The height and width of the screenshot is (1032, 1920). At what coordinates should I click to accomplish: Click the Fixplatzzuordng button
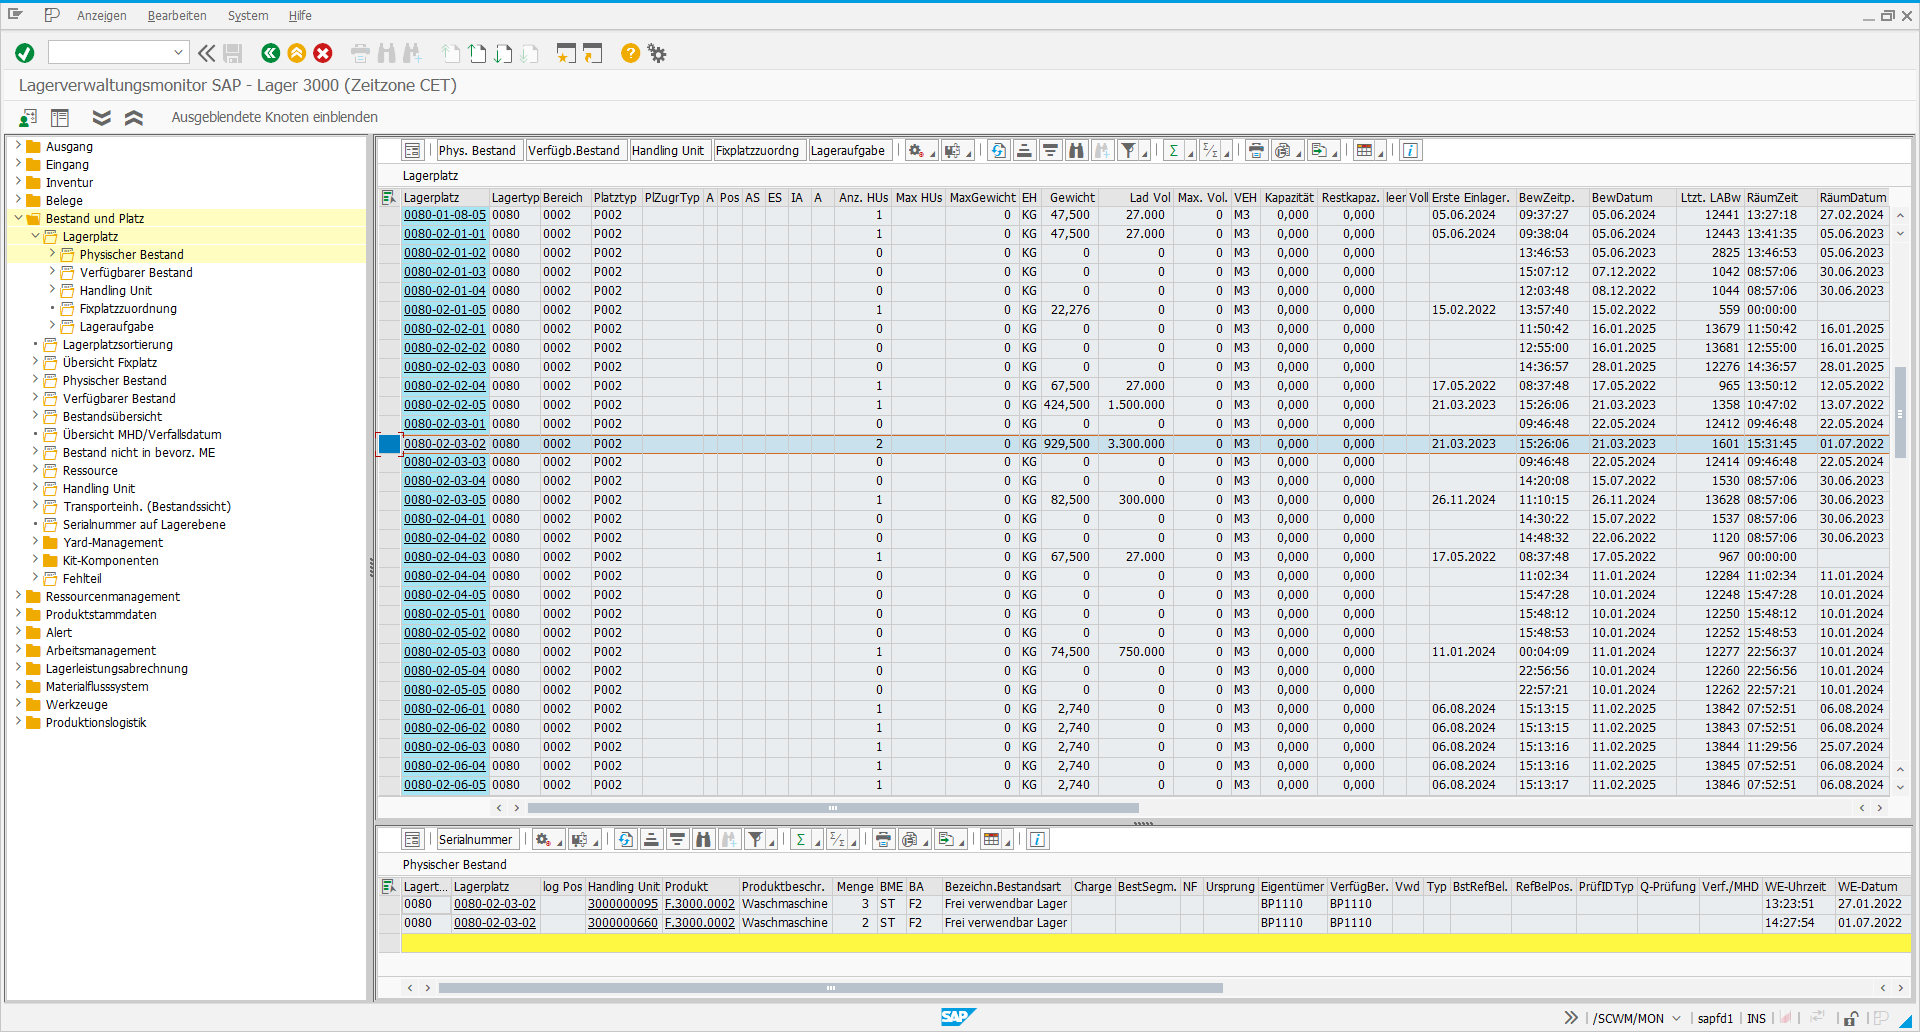758,150
